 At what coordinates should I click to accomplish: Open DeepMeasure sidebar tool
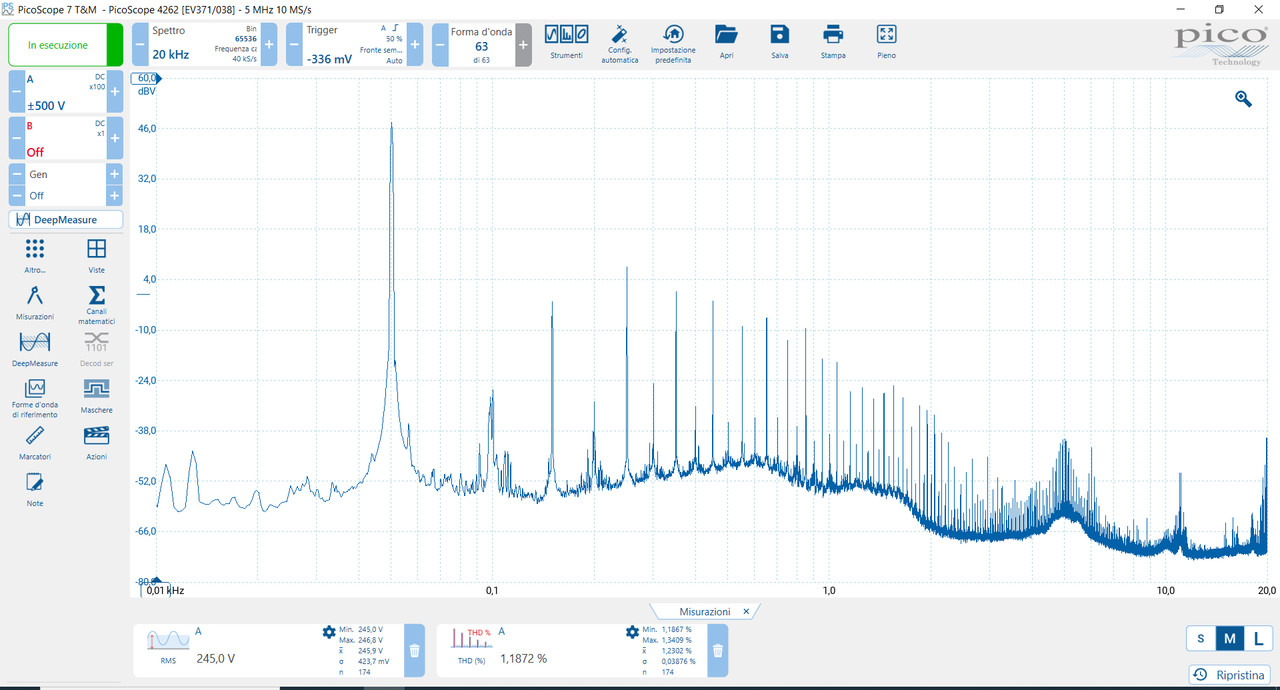[35, 350]
